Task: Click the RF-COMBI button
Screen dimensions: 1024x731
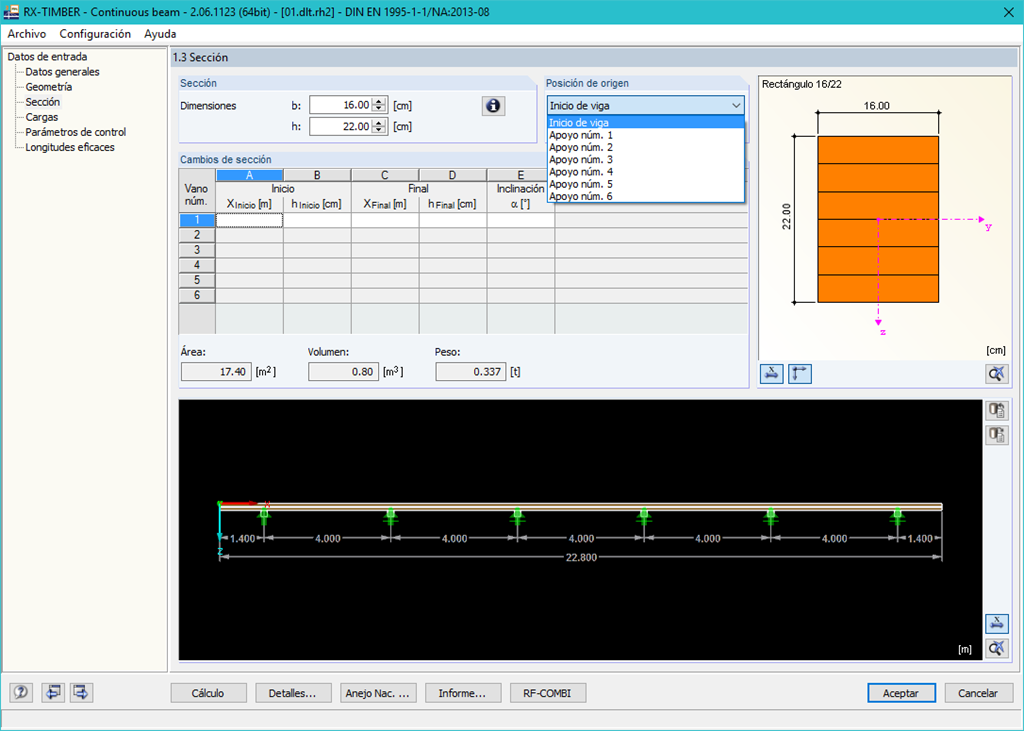Action: pyautogui.click(x=547, y=693)
